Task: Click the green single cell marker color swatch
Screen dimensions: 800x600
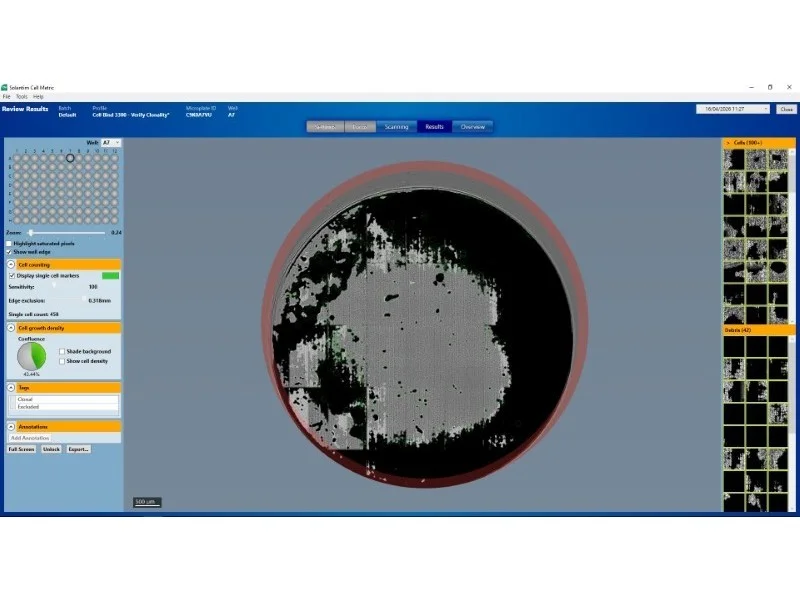Action: click(x=110, y=276)
